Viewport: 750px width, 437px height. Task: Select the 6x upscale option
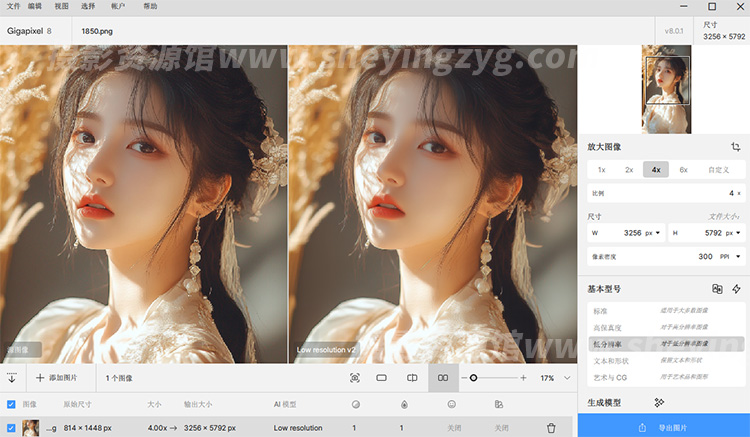point(683,170)
